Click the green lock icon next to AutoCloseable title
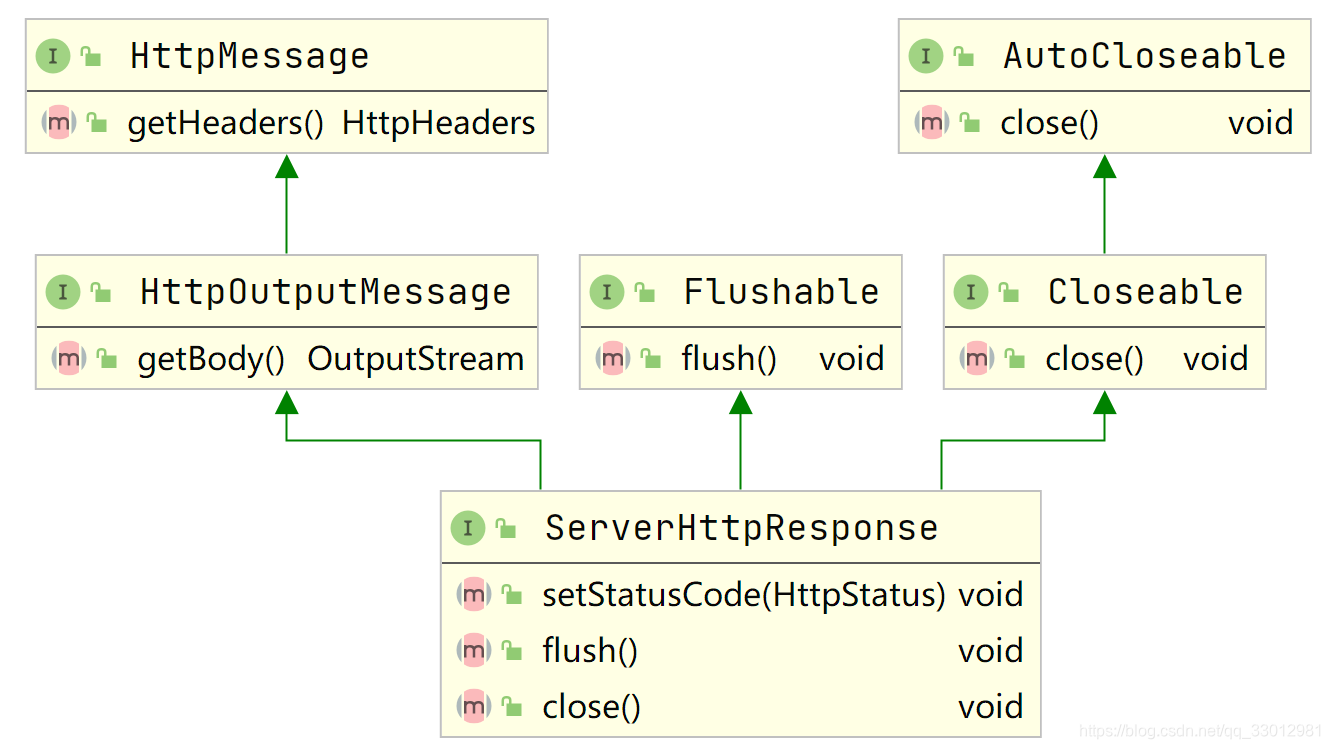Viewport: 1330px width, 749px height. click(x=965, y=57)
